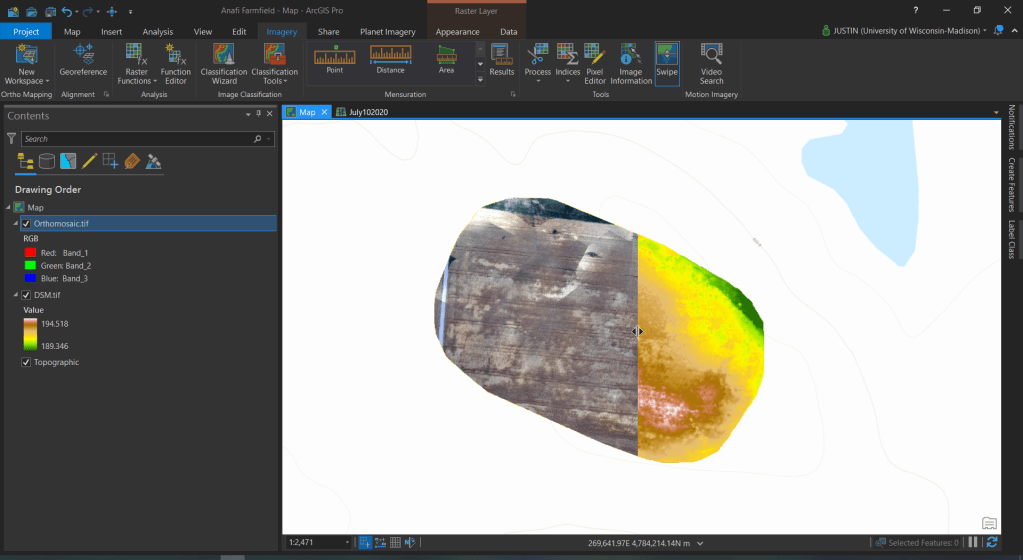Open the map scale dropdown
This screenshot has height=560, width=1023.
[x=347, y=542]
